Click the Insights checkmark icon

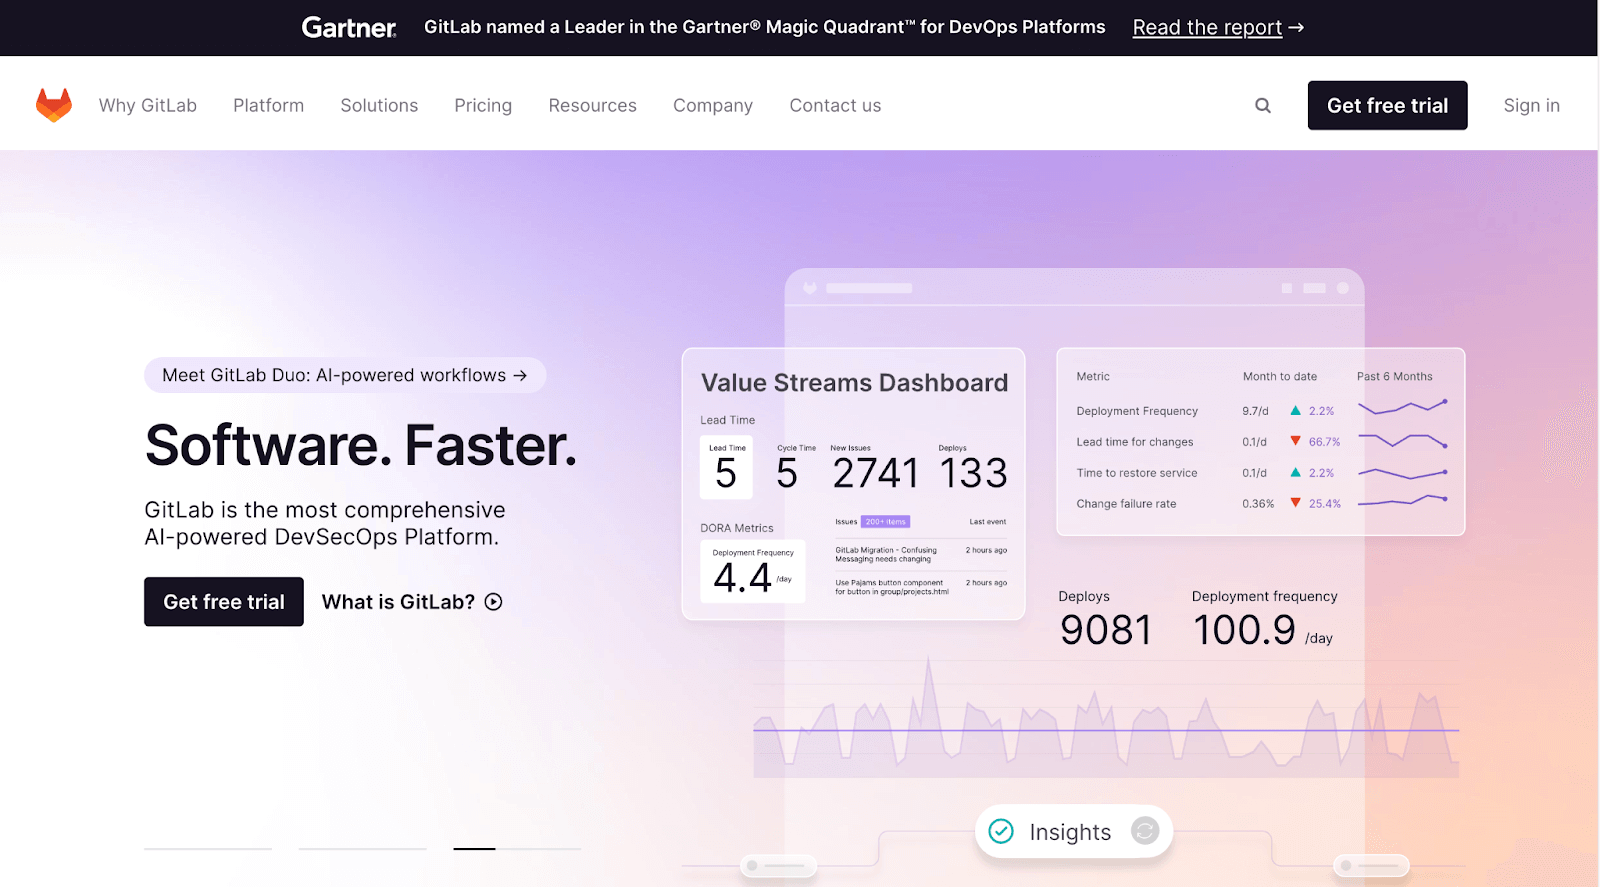point(1001,831)
